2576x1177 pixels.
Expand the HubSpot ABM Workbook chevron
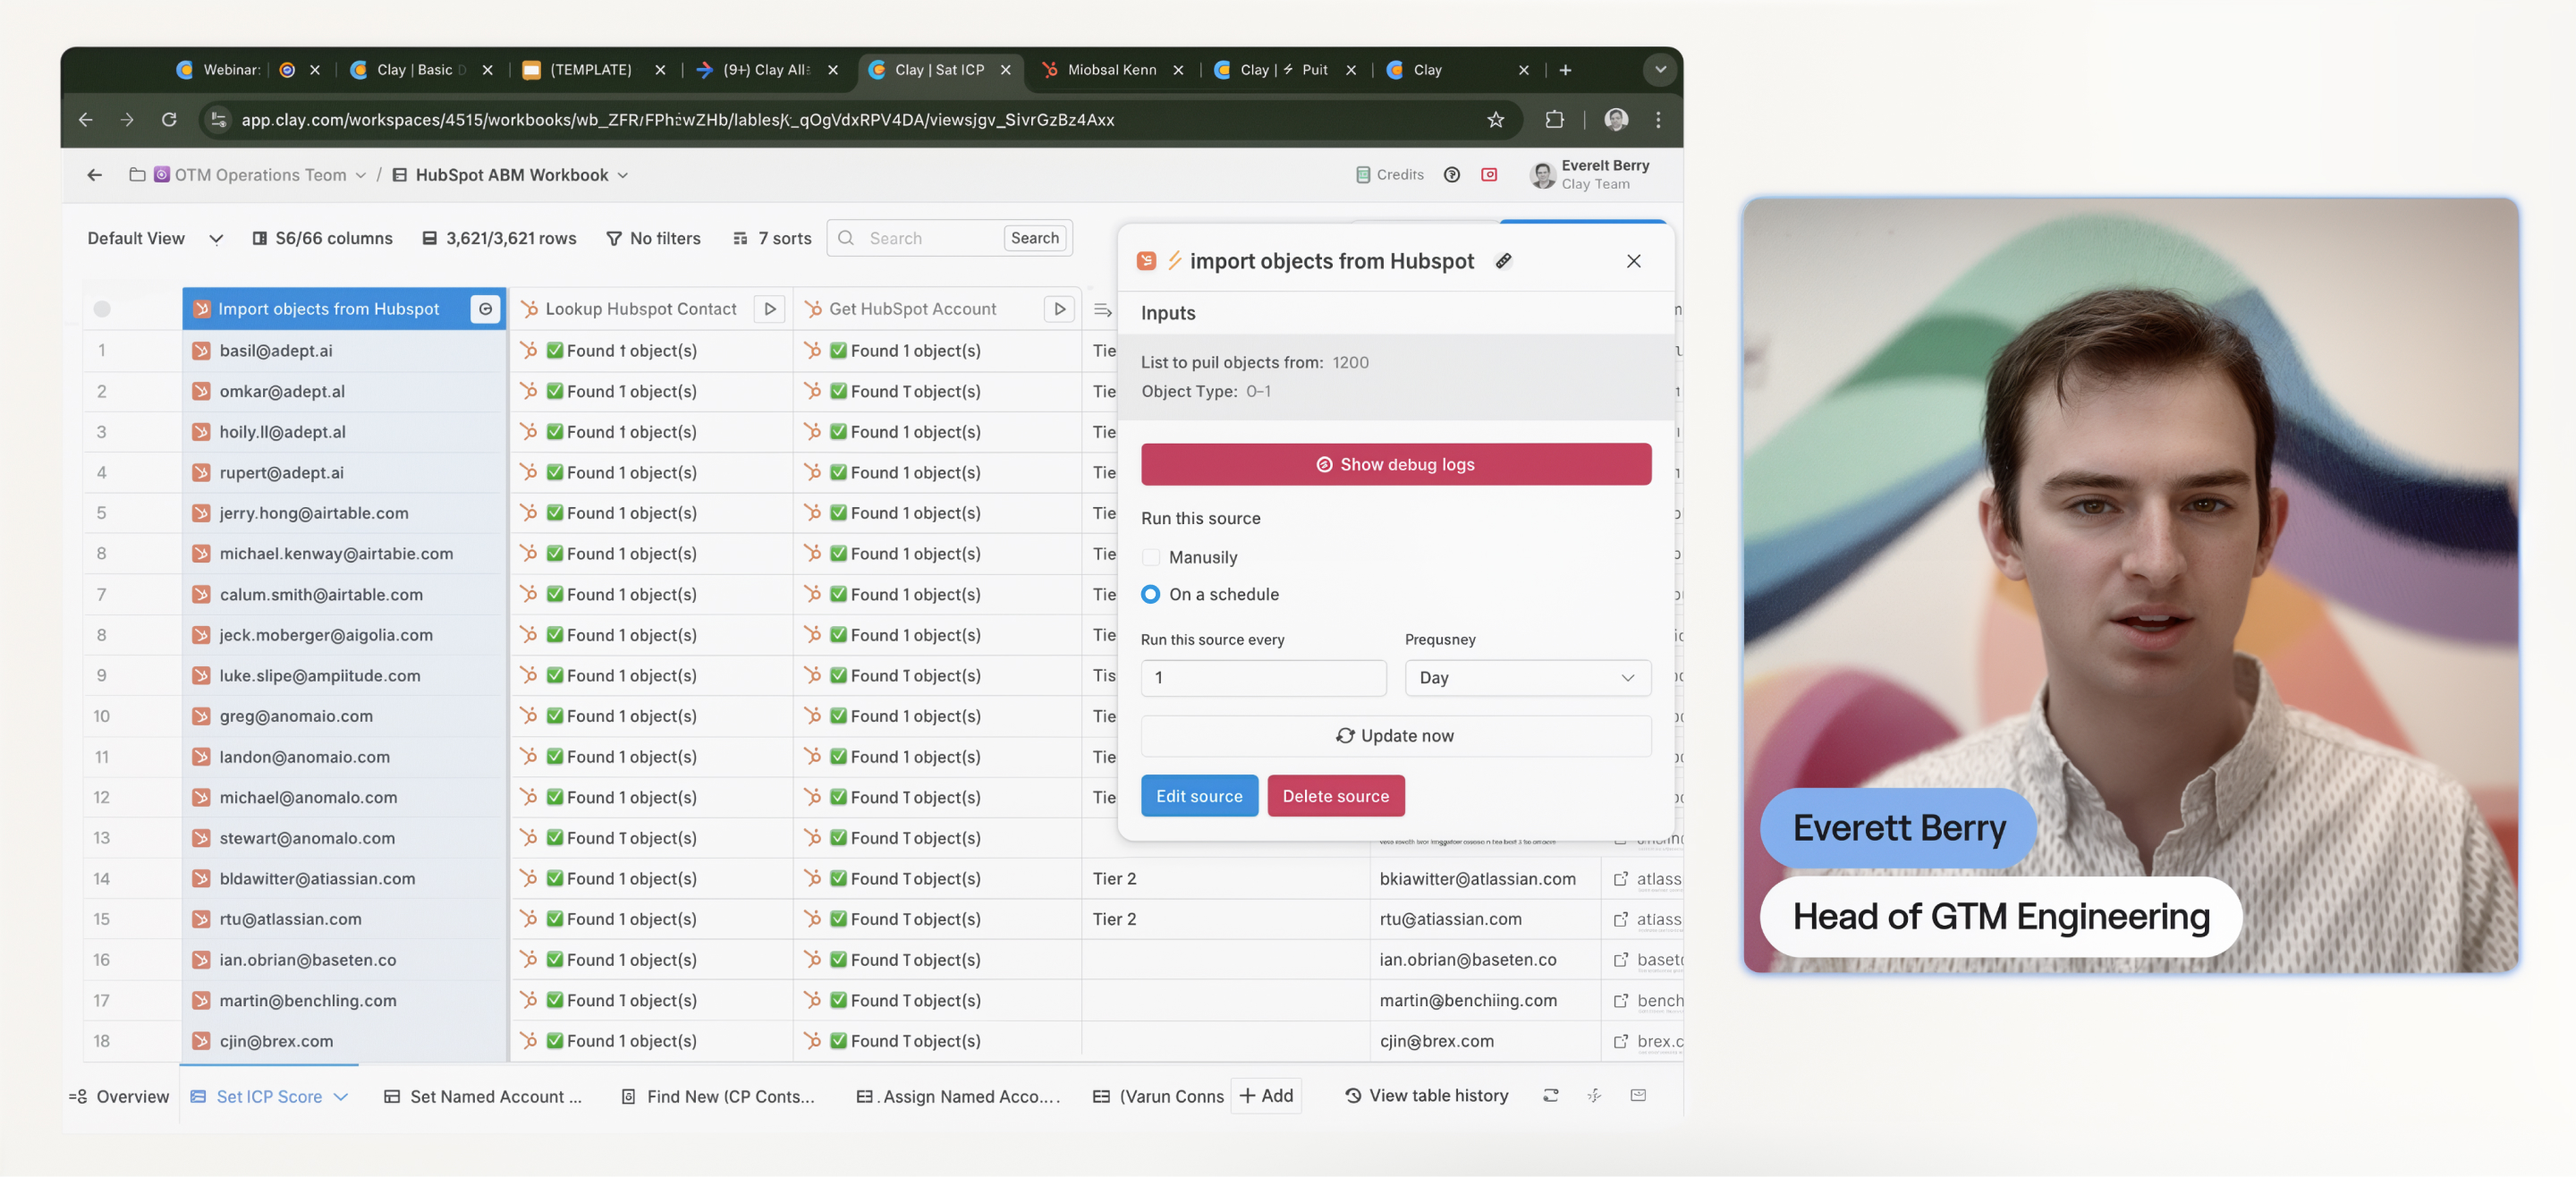[x=623, y=175]
